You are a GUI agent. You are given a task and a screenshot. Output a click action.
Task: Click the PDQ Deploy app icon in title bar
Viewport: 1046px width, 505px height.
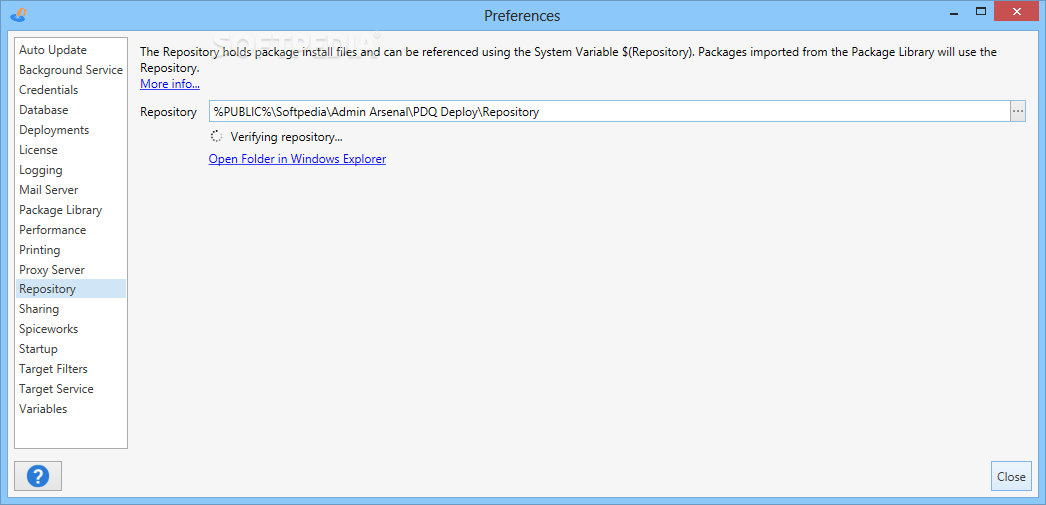(x=21, y=13)
